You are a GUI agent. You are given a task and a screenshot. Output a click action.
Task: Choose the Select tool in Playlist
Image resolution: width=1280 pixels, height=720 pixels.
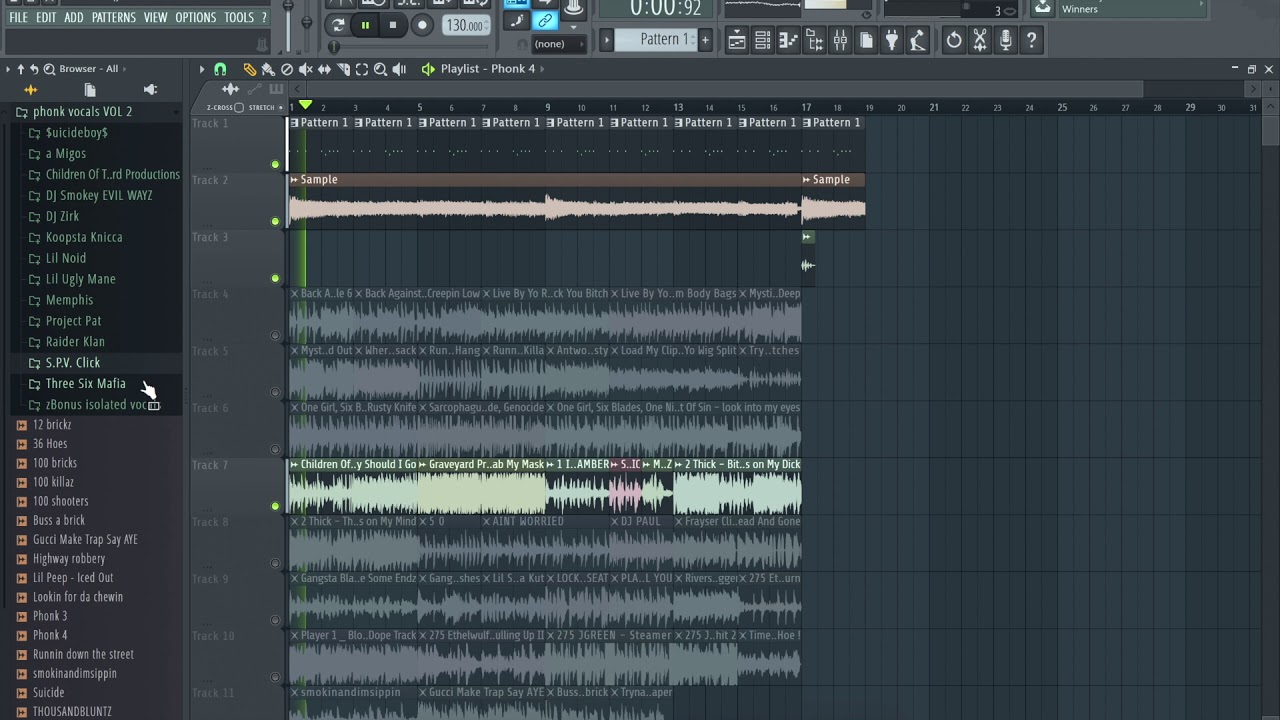[362, 69]
